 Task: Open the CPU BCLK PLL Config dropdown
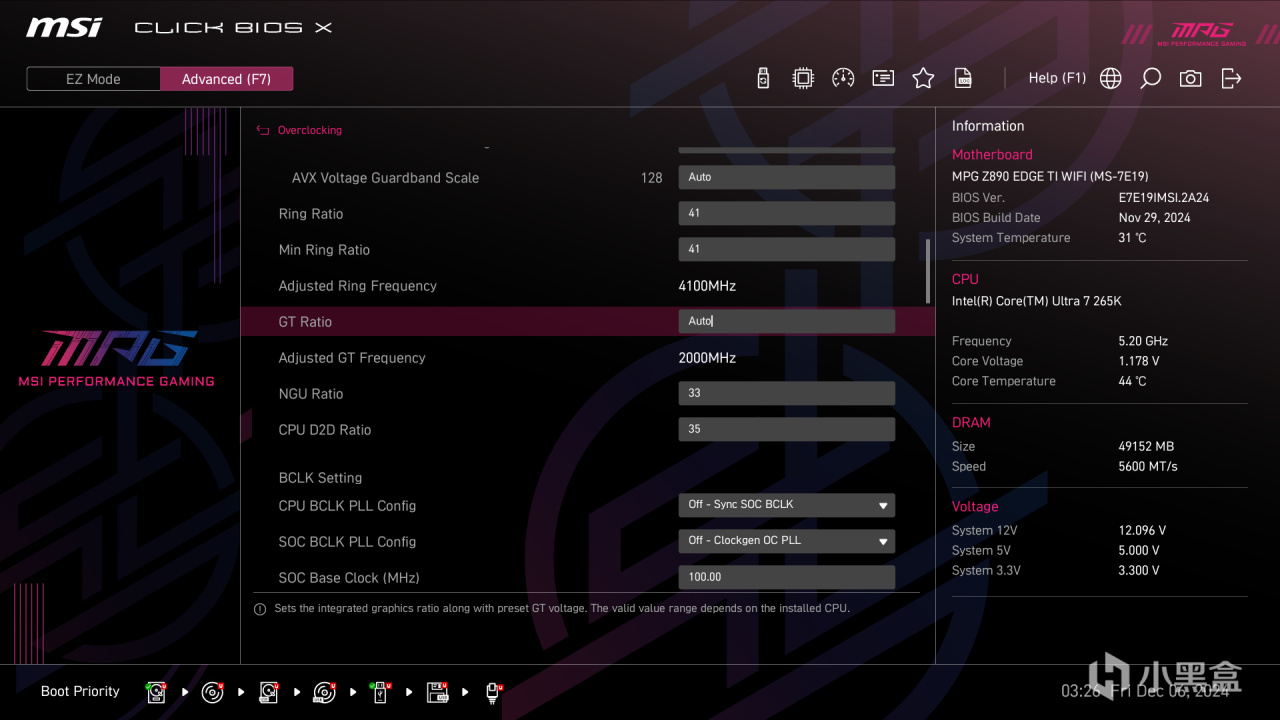tap(786, 505)
